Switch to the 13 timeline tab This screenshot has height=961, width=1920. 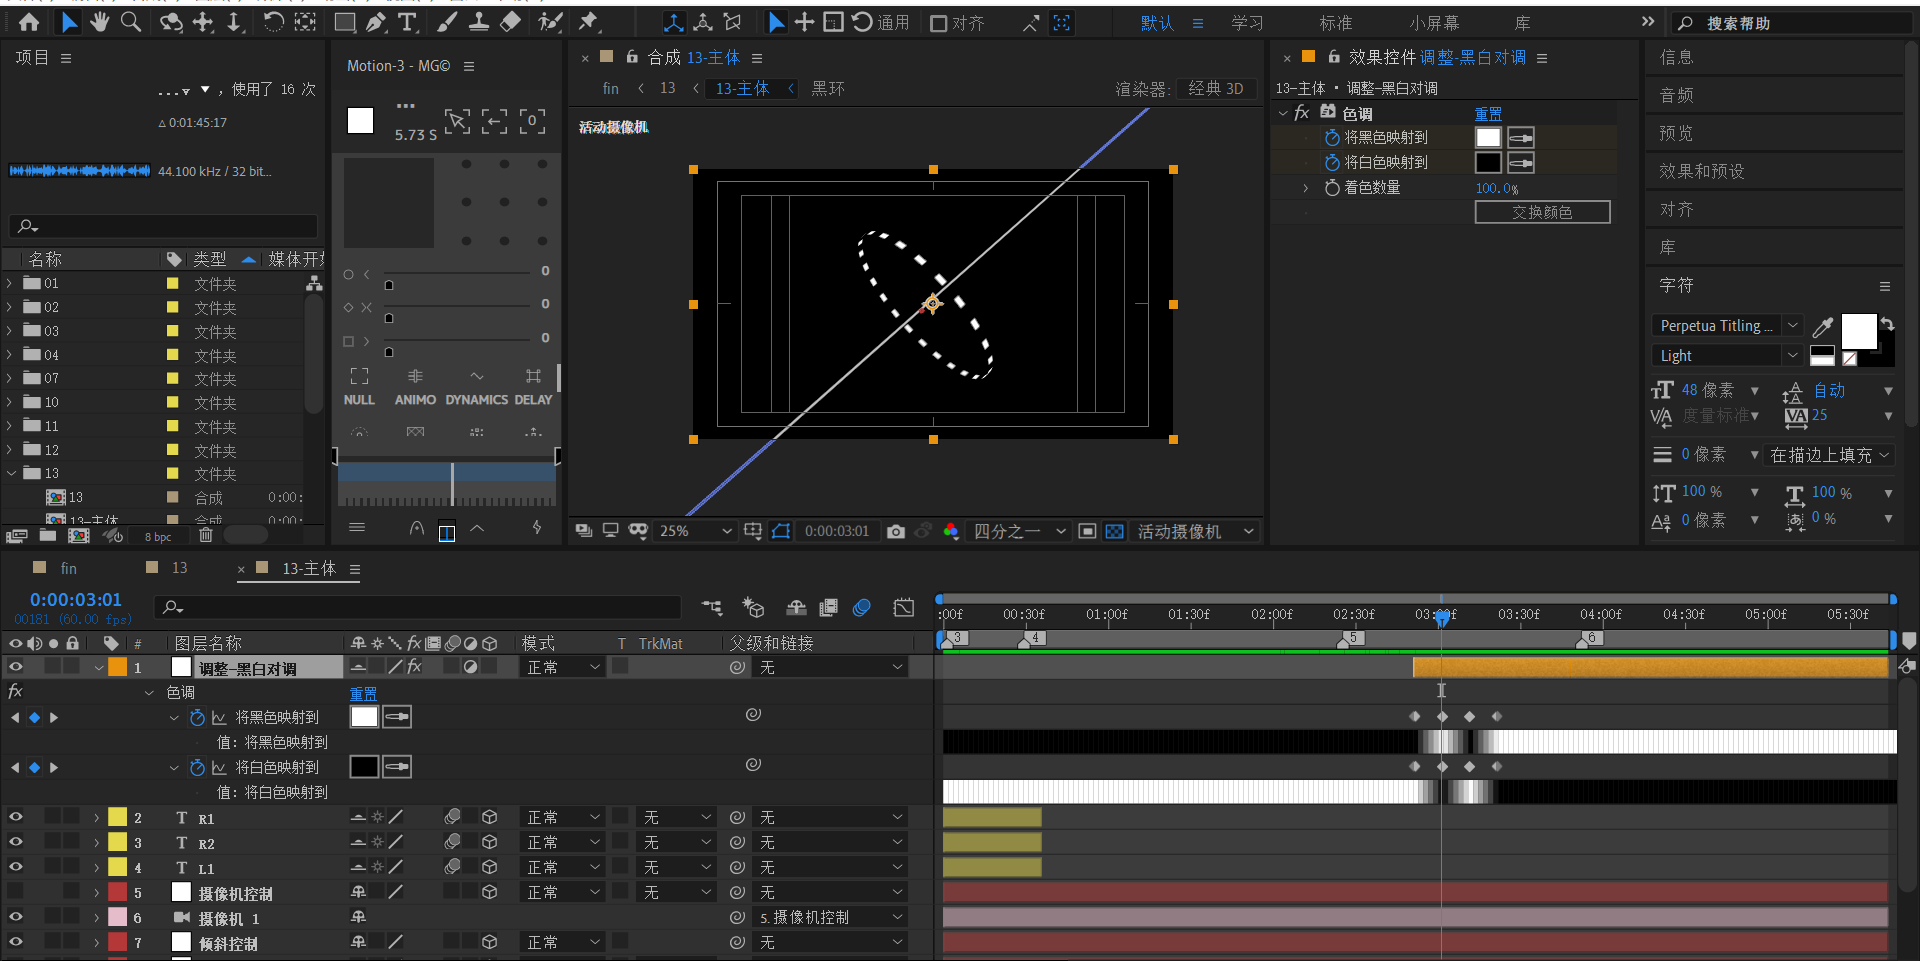pyautogui.click(x=179, y=568)
